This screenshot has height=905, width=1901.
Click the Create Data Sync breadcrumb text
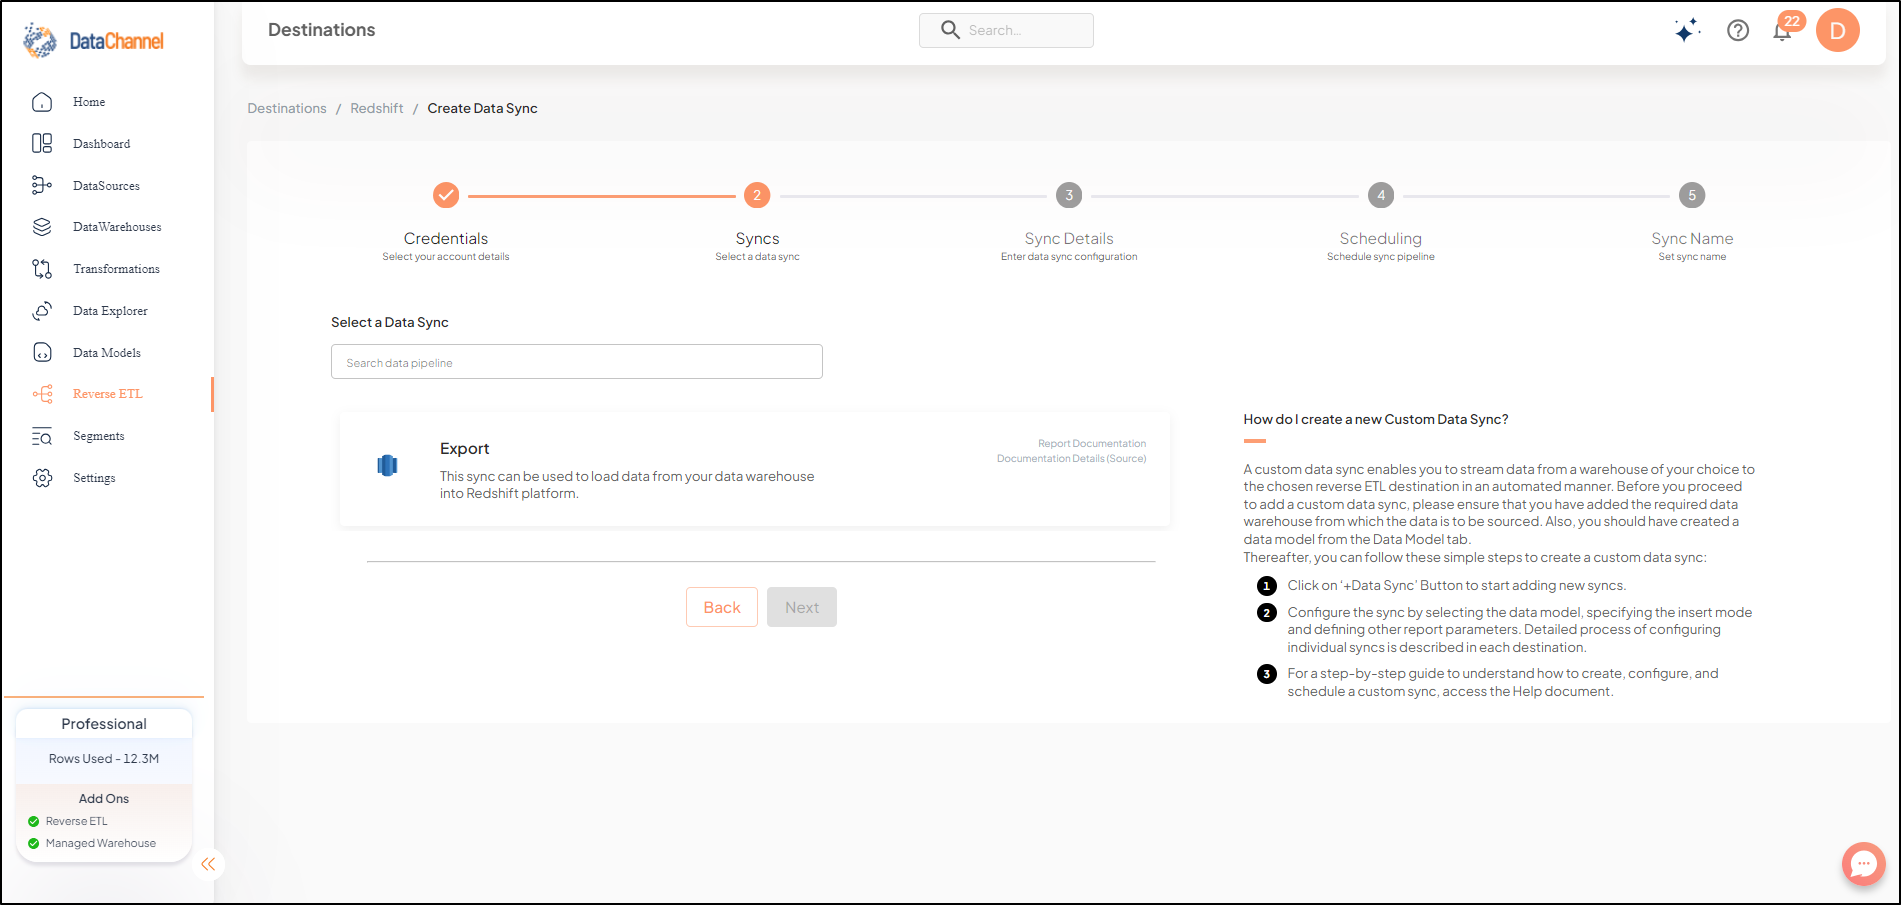point(483,108)
